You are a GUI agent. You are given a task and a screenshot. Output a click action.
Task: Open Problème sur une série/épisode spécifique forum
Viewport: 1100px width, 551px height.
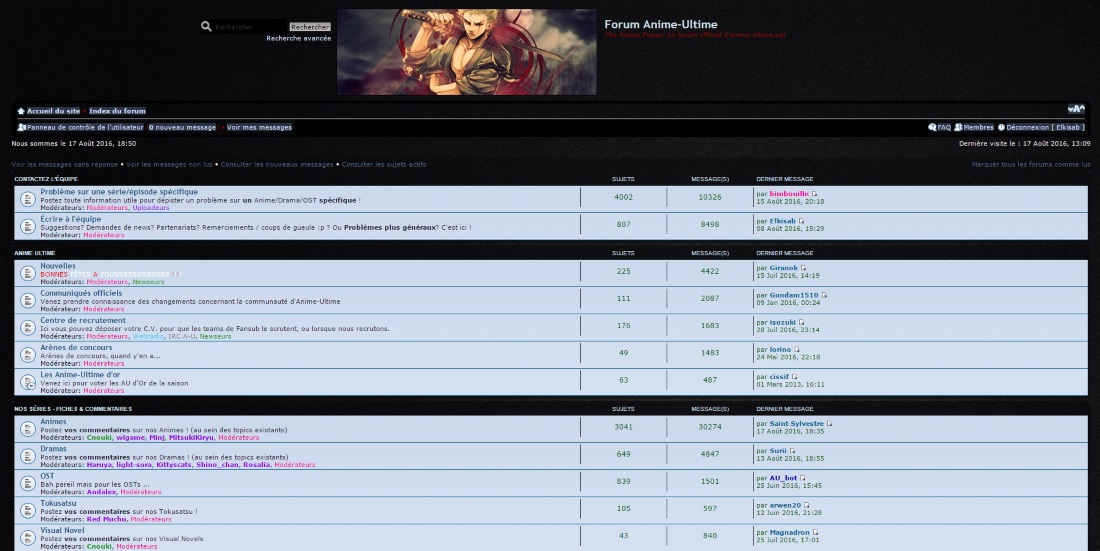[119, 192]
